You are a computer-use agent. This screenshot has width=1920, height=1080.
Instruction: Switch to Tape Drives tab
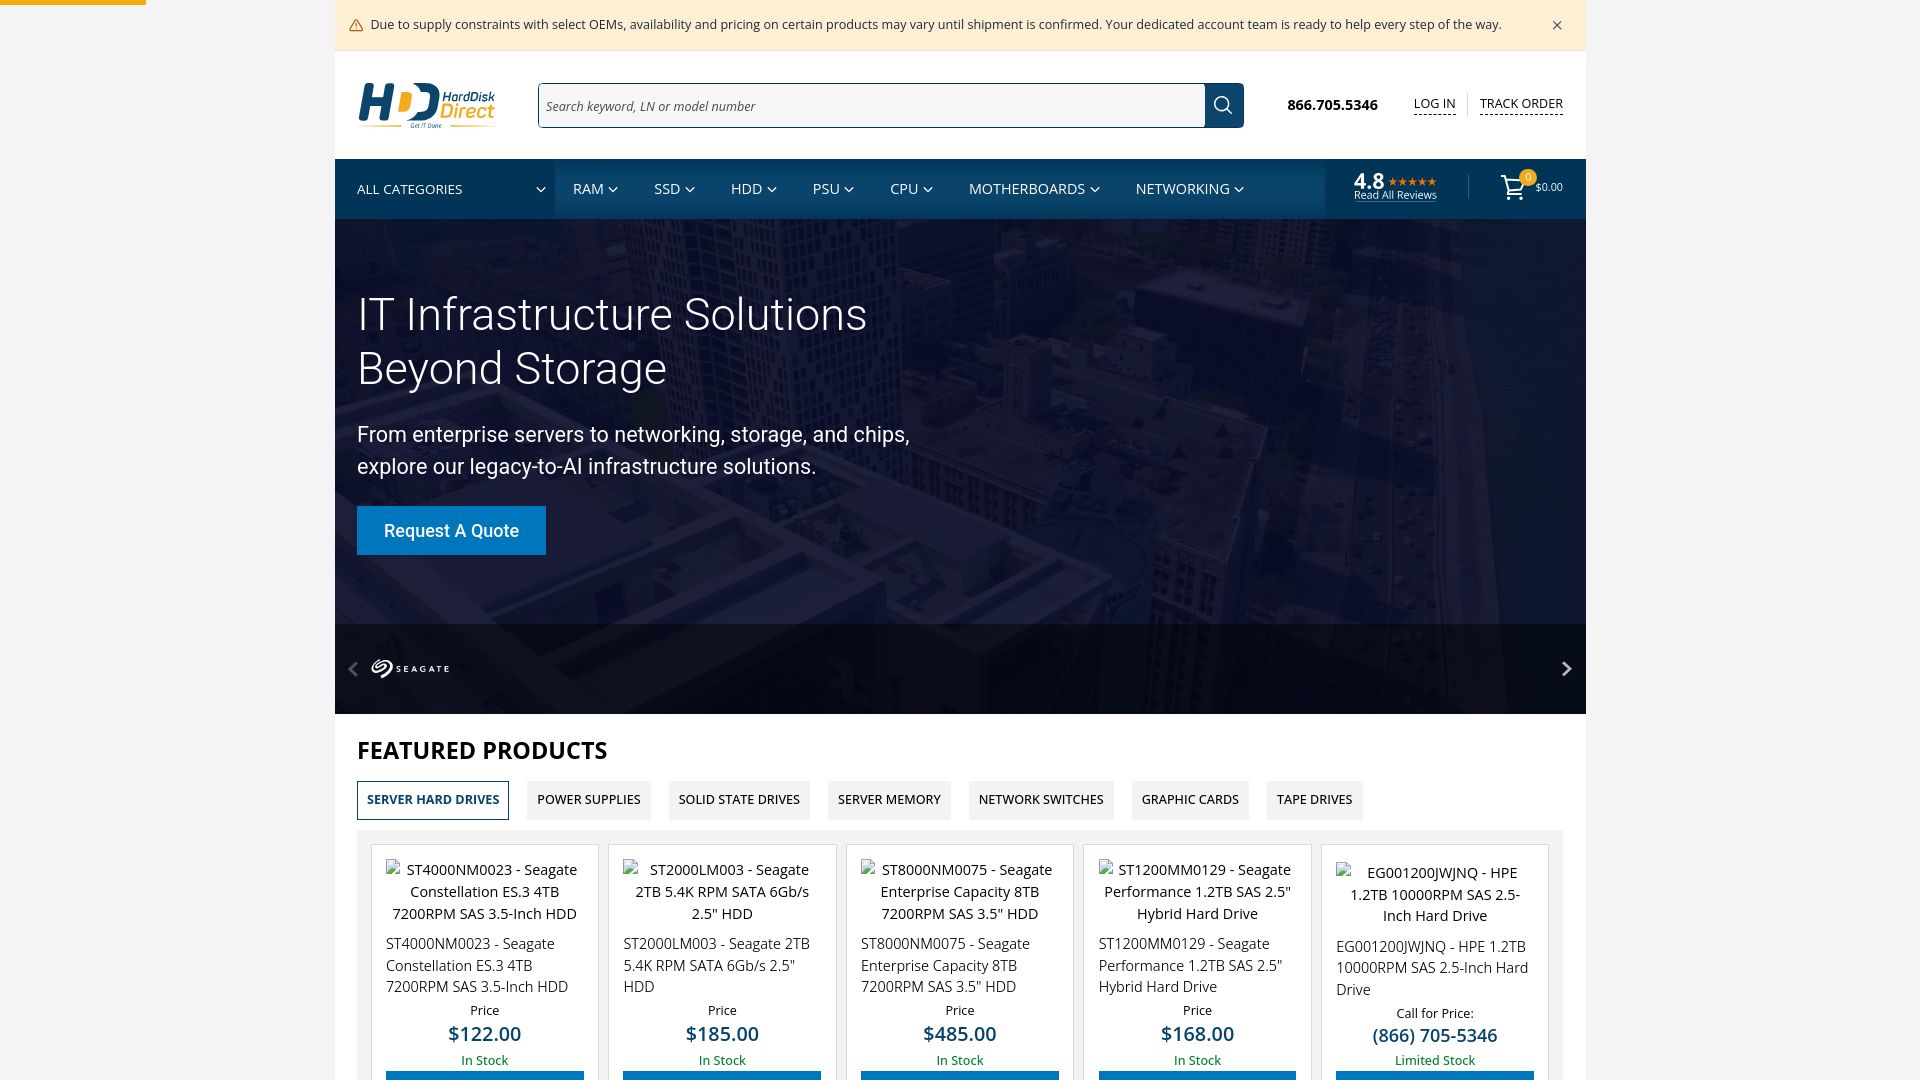1315,800
